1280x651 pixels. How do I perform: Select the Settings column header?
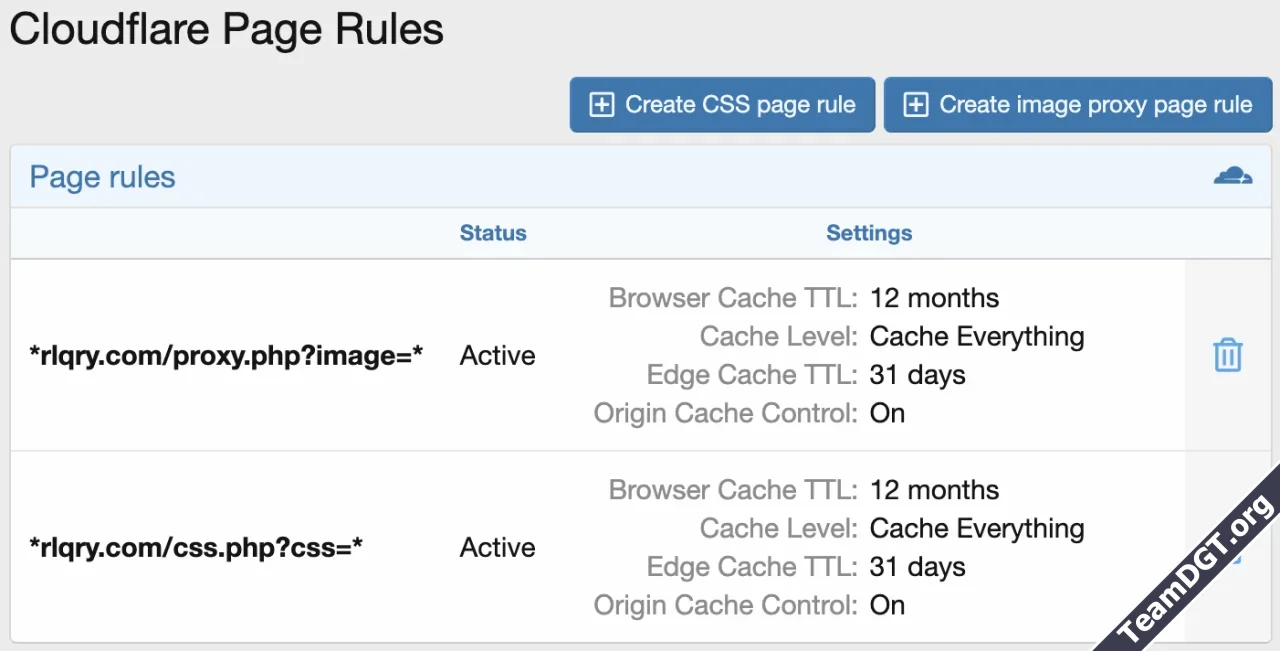pos(868,232)
